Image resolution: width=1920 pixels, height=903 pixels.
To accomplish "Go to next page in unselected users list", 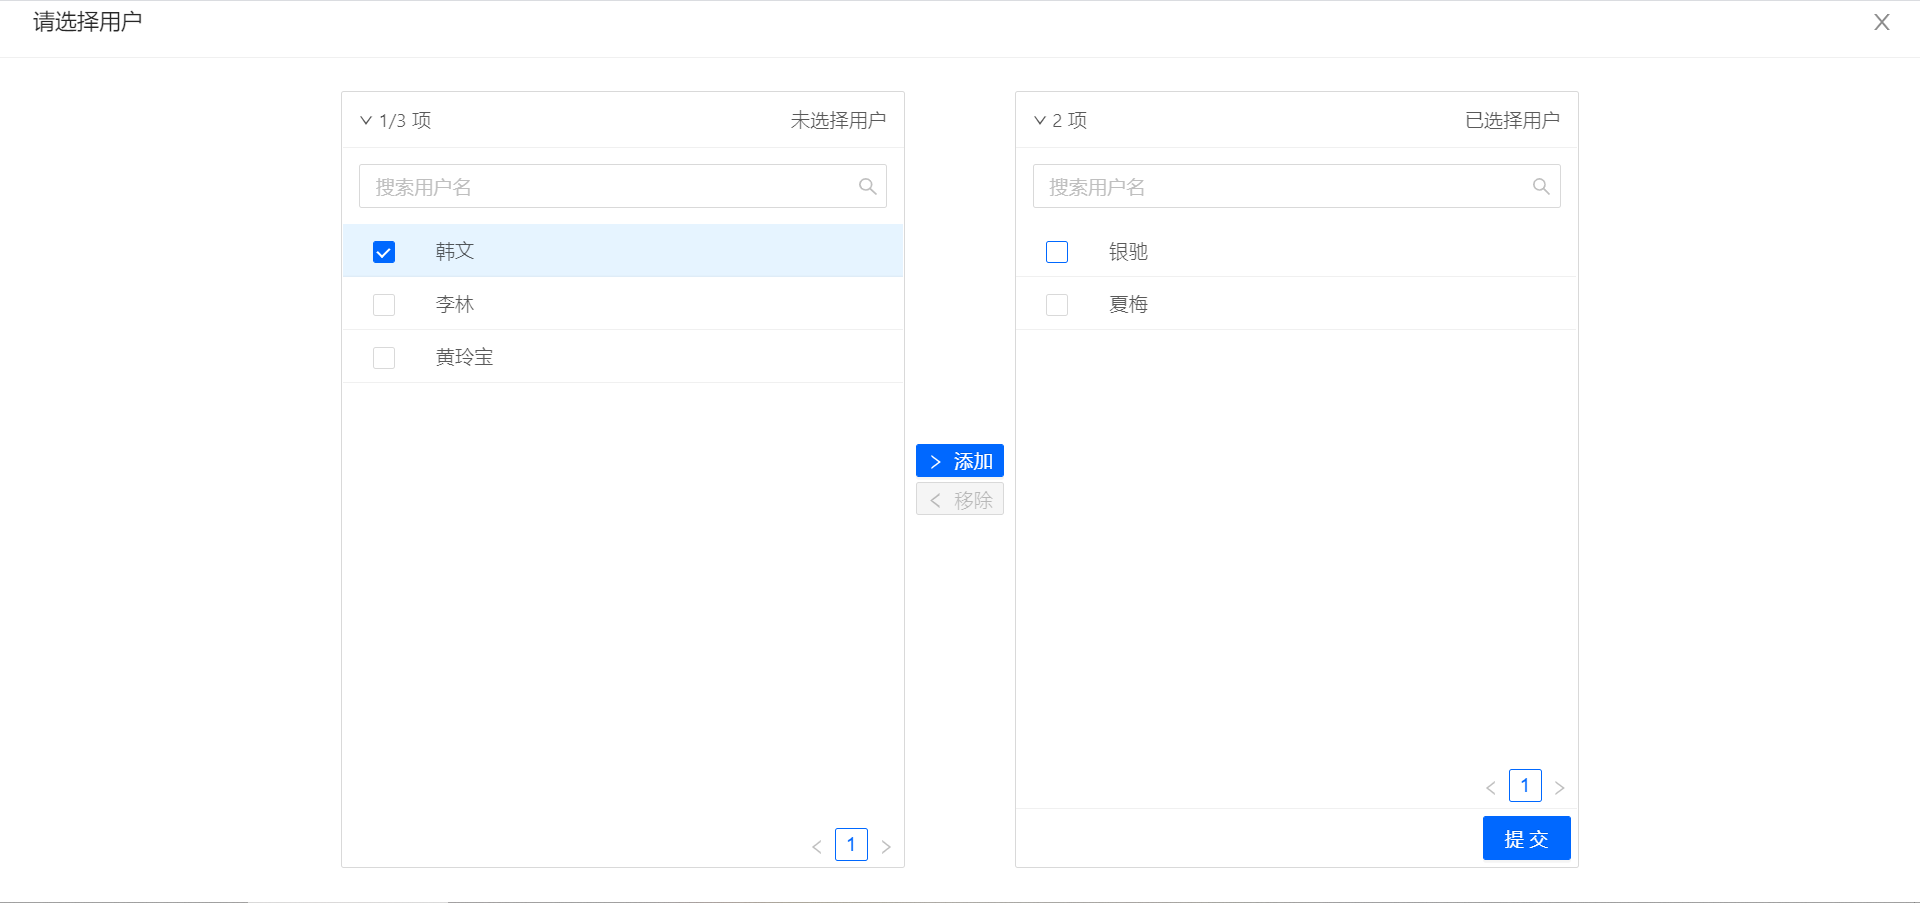I will point(886,846).
